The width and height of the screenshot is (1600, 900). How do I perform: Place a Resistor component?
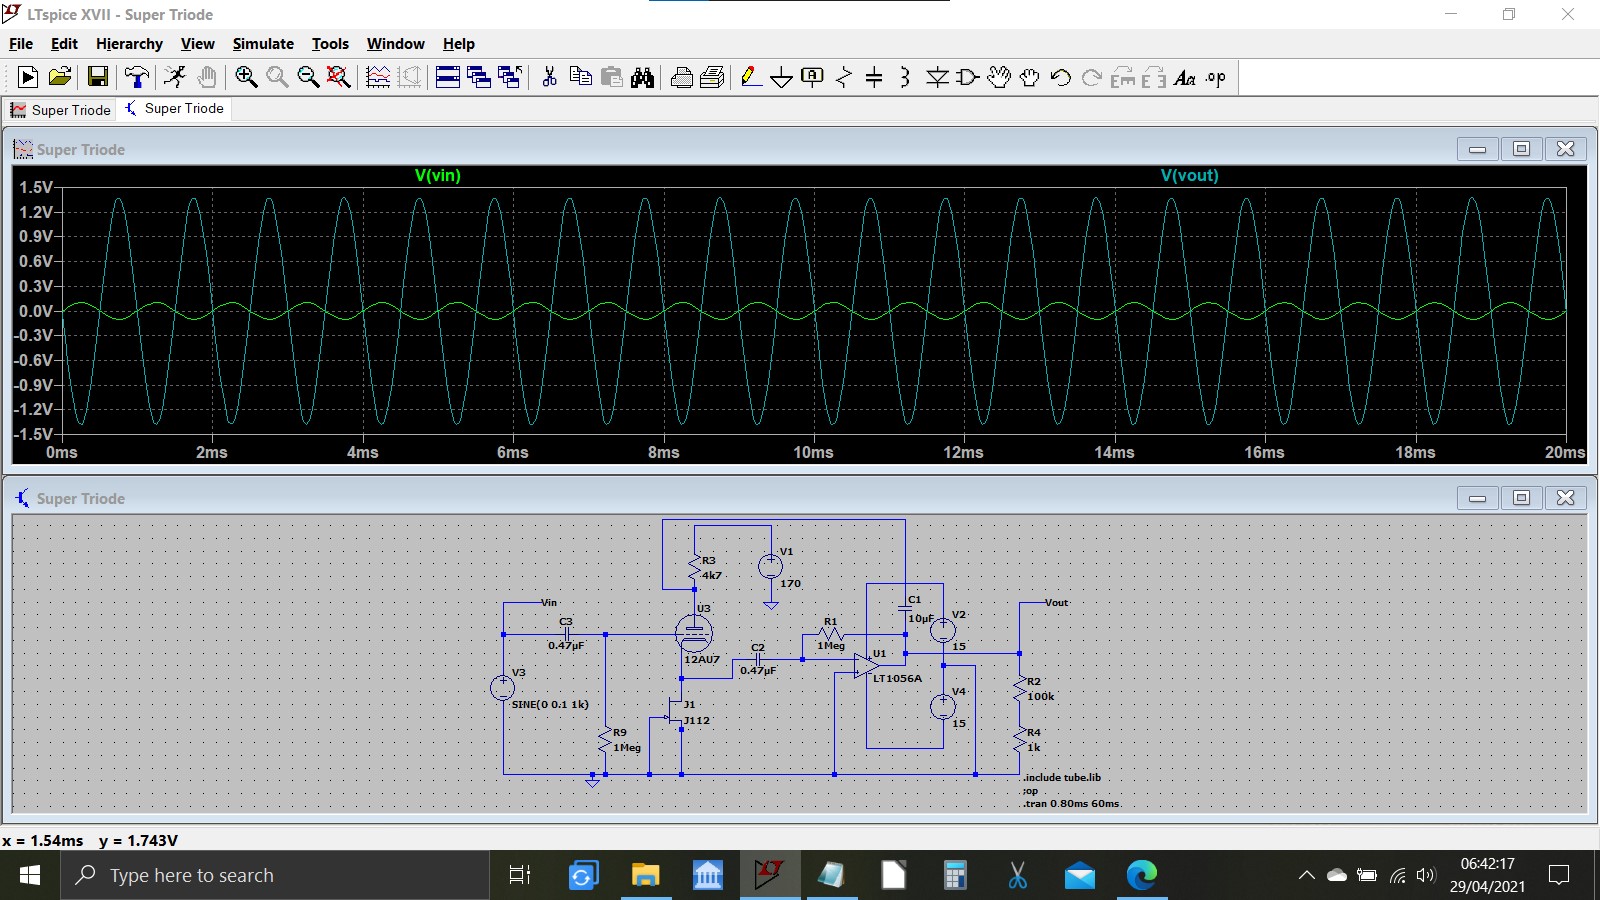click(844, 77)
